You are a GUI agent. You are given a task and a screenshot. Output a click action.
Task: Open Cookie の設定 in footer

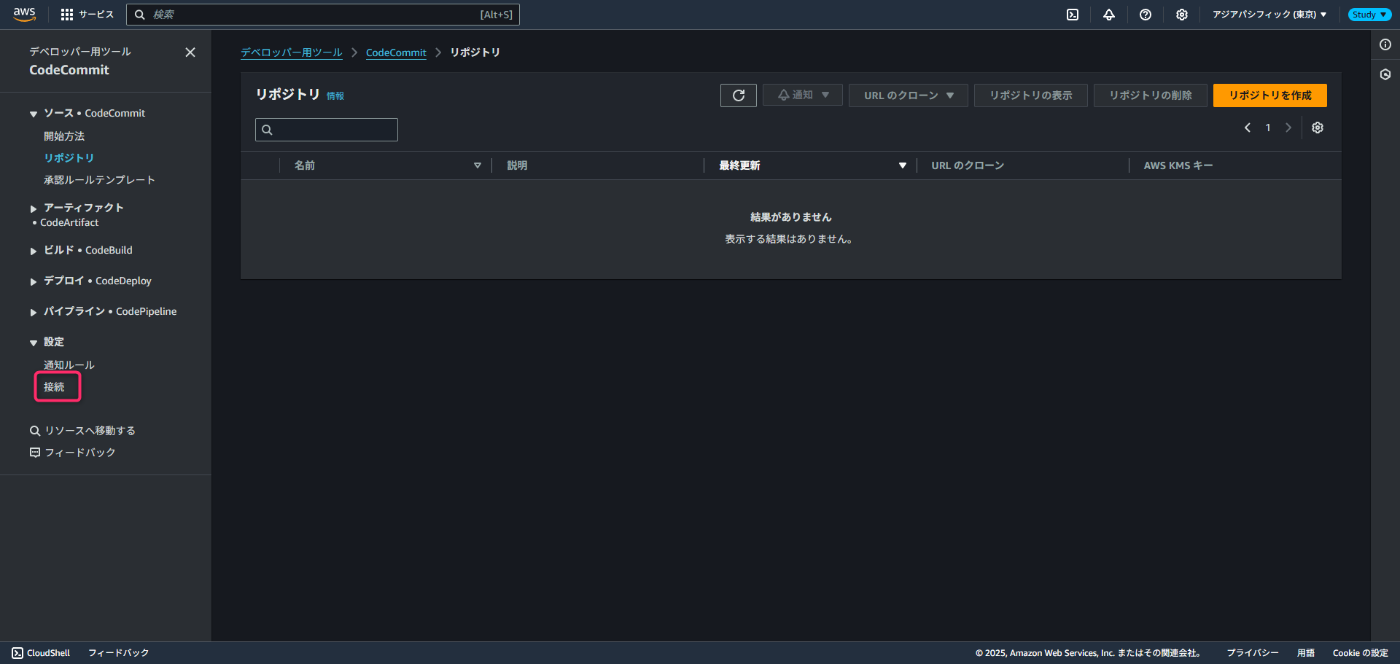click(x=1360, y=653)
